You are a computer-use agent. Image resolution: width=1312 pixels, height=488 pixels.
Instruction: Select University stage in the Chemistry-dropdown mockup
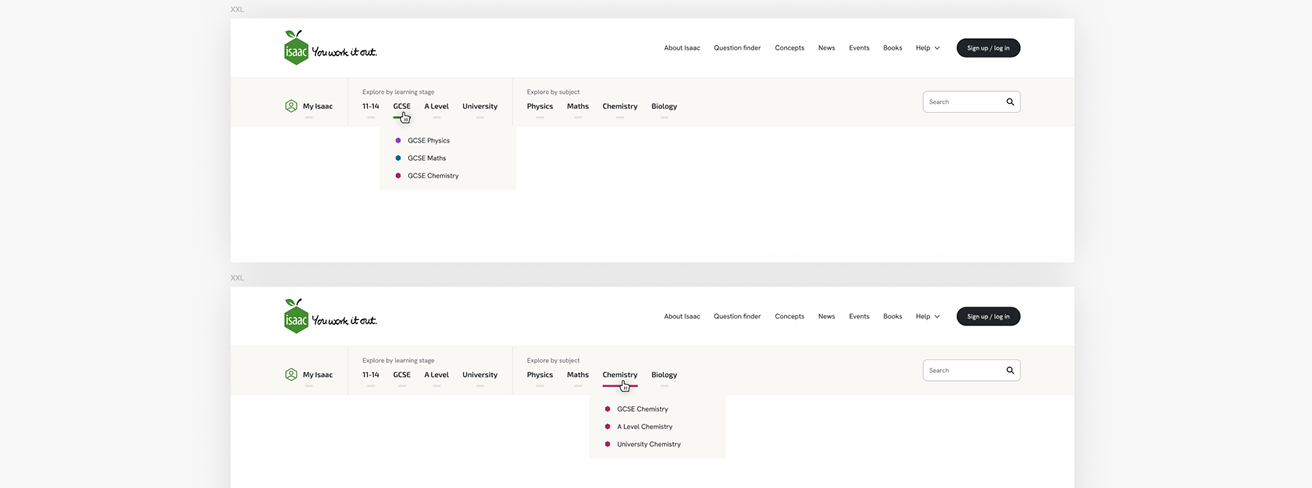click(480, 375)
